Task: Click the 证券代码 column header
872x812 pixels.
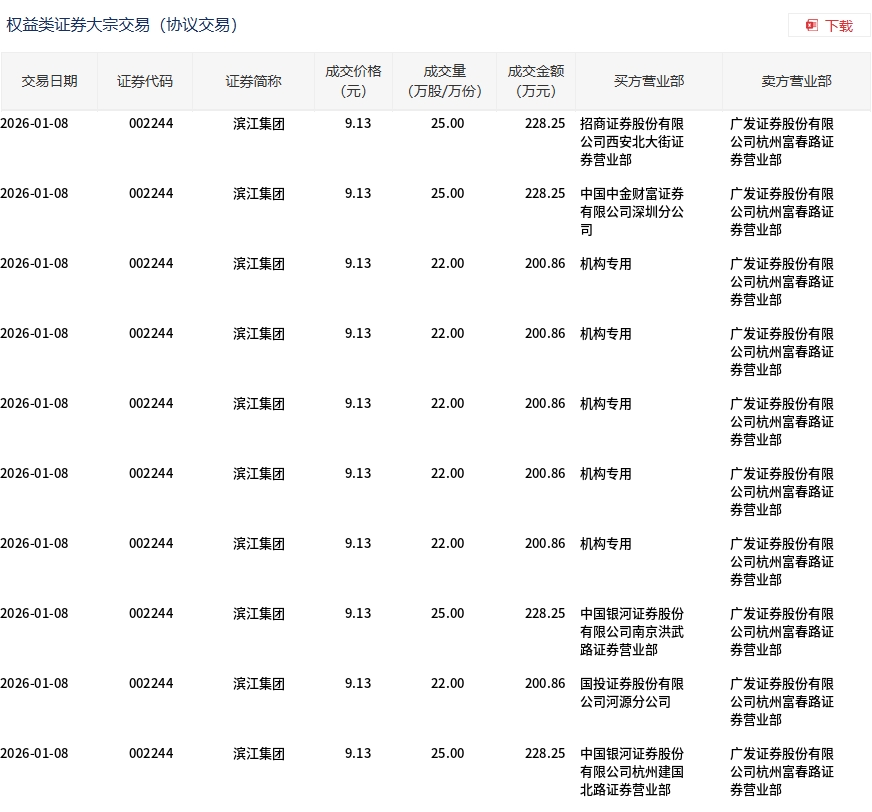Action: pos(145,81)
